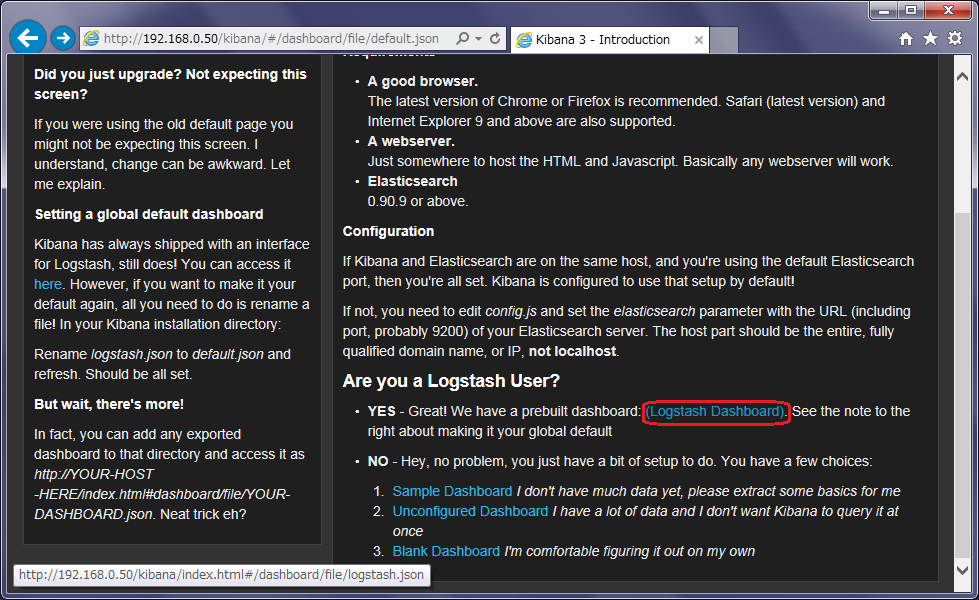Click the 'A webserver.' requirement item
The width and height of the screenshot is (979, 600).
click(x=411, y=142)
